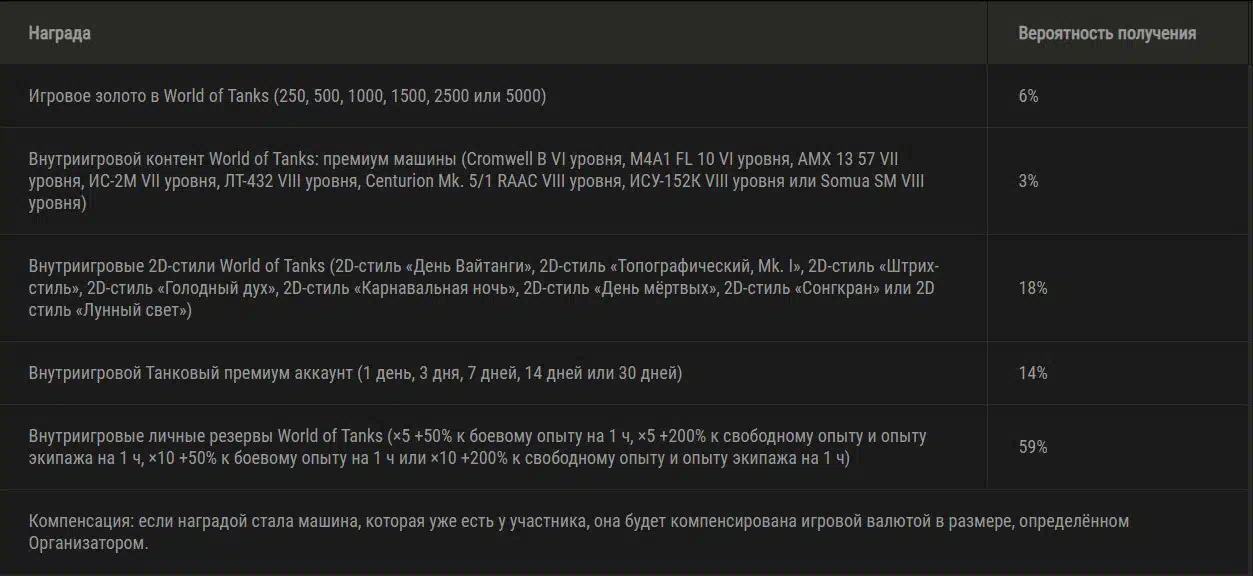The image size is (1253, 576).
Task: Click the Компенсация note text
Action: [x=579, y=533]
